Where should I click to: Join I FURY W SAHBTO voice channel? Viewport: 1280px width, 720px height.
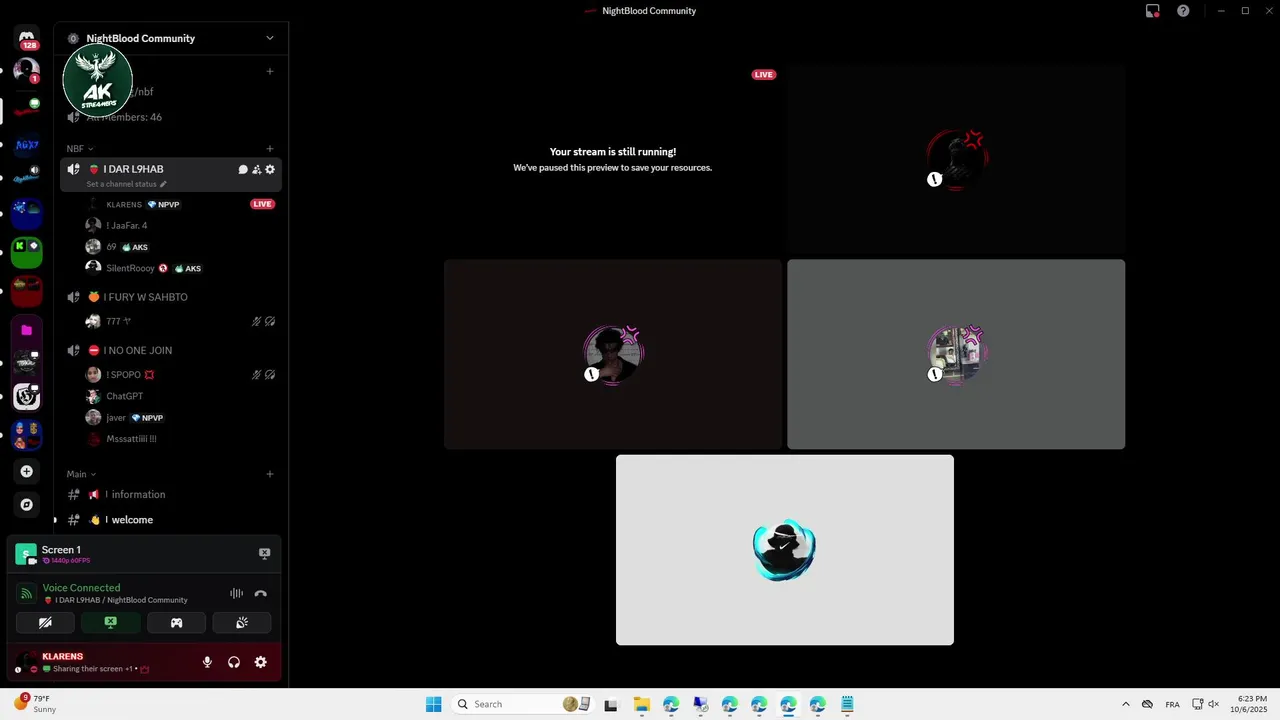pos(171,297)
